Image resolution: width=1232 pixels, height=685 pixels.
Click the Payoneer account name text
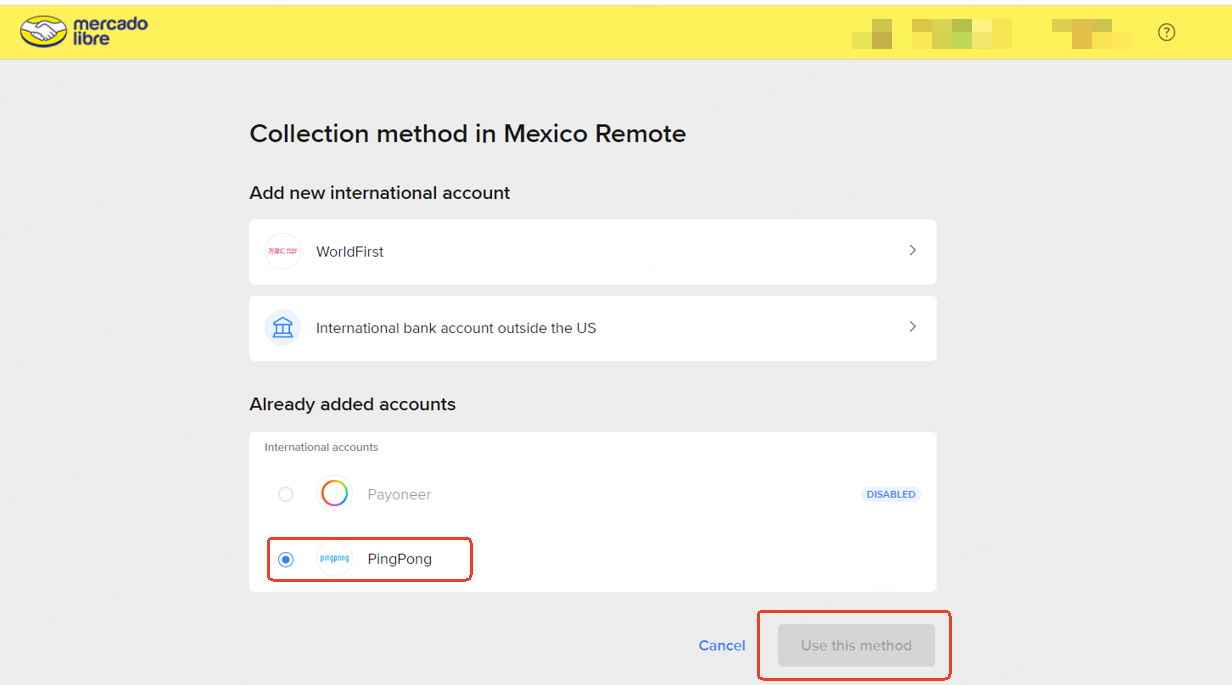399,494
